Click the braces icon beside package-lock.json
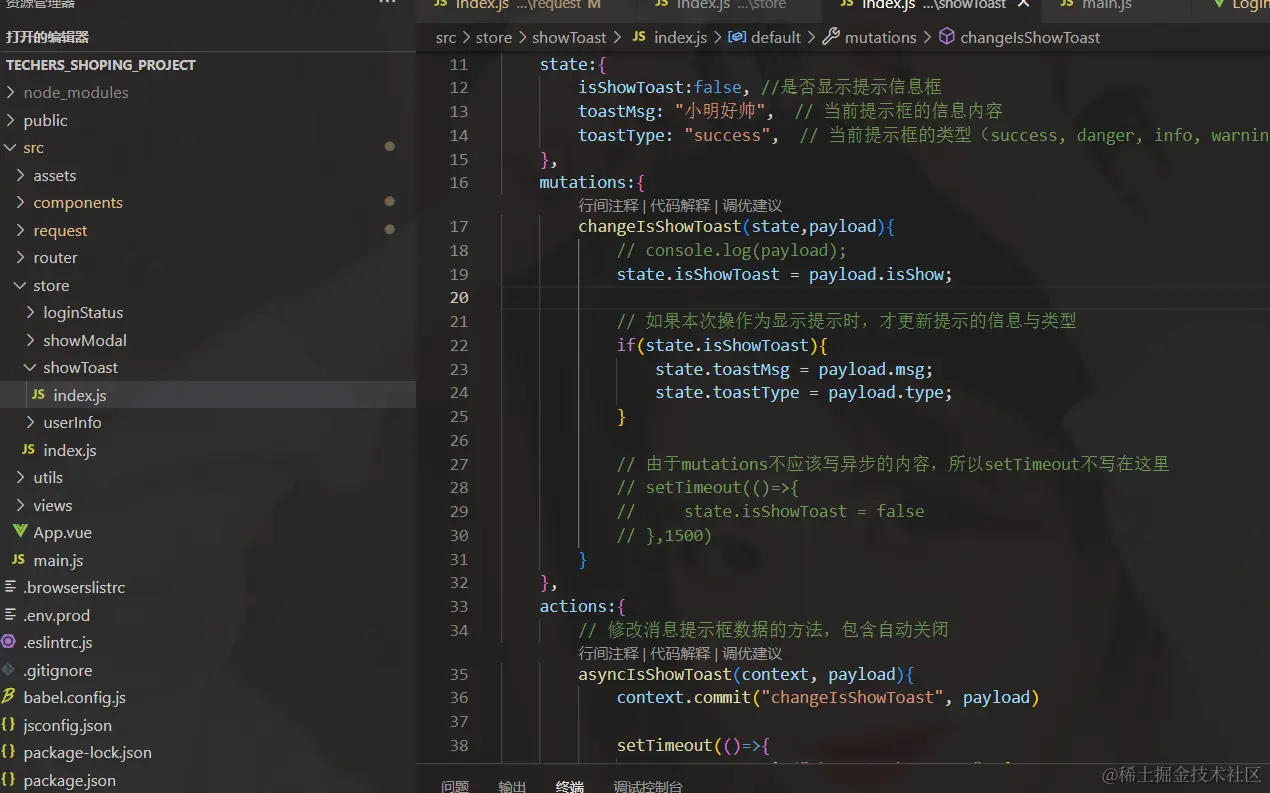Screen dimensions: 1270x793 [x=8, y=752]
